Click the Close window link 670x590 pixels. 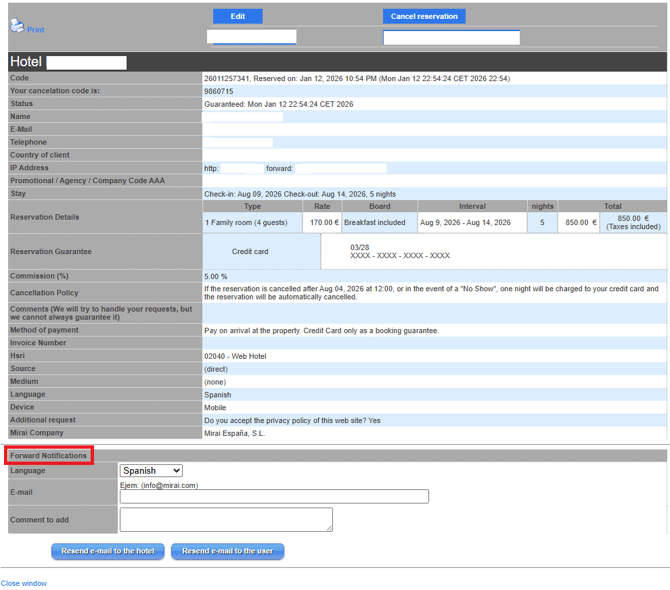[x=24, y=583]
